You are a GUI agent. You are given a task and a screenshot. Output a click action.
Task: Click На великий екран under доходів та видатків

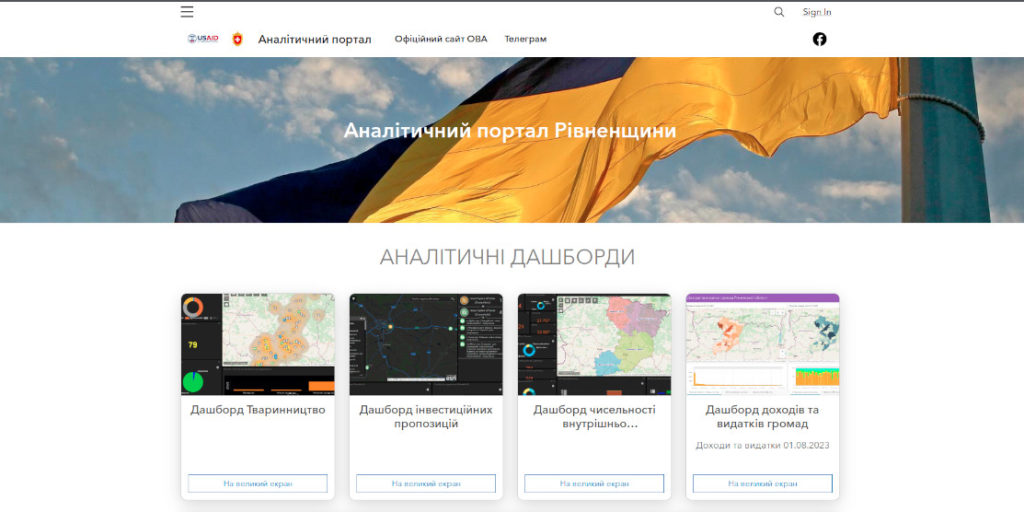click(x=762, y=483)
